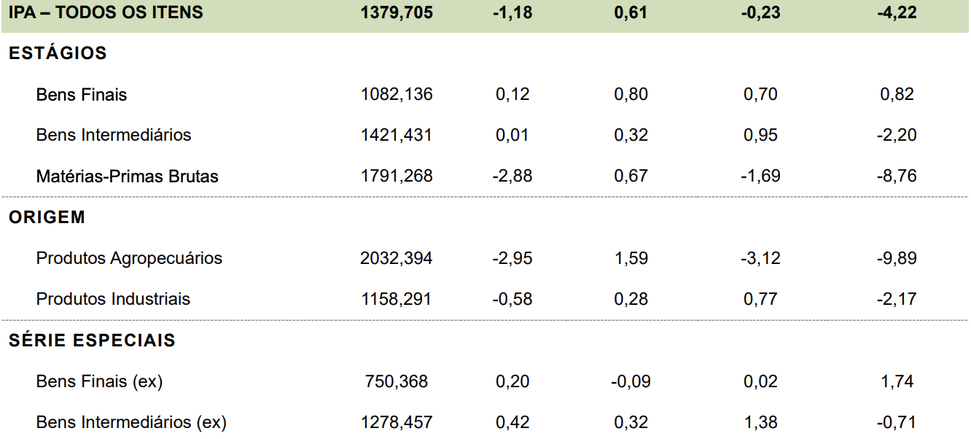Click the ORIGEM section heading
971x439 pixels.
pos(47,217)
